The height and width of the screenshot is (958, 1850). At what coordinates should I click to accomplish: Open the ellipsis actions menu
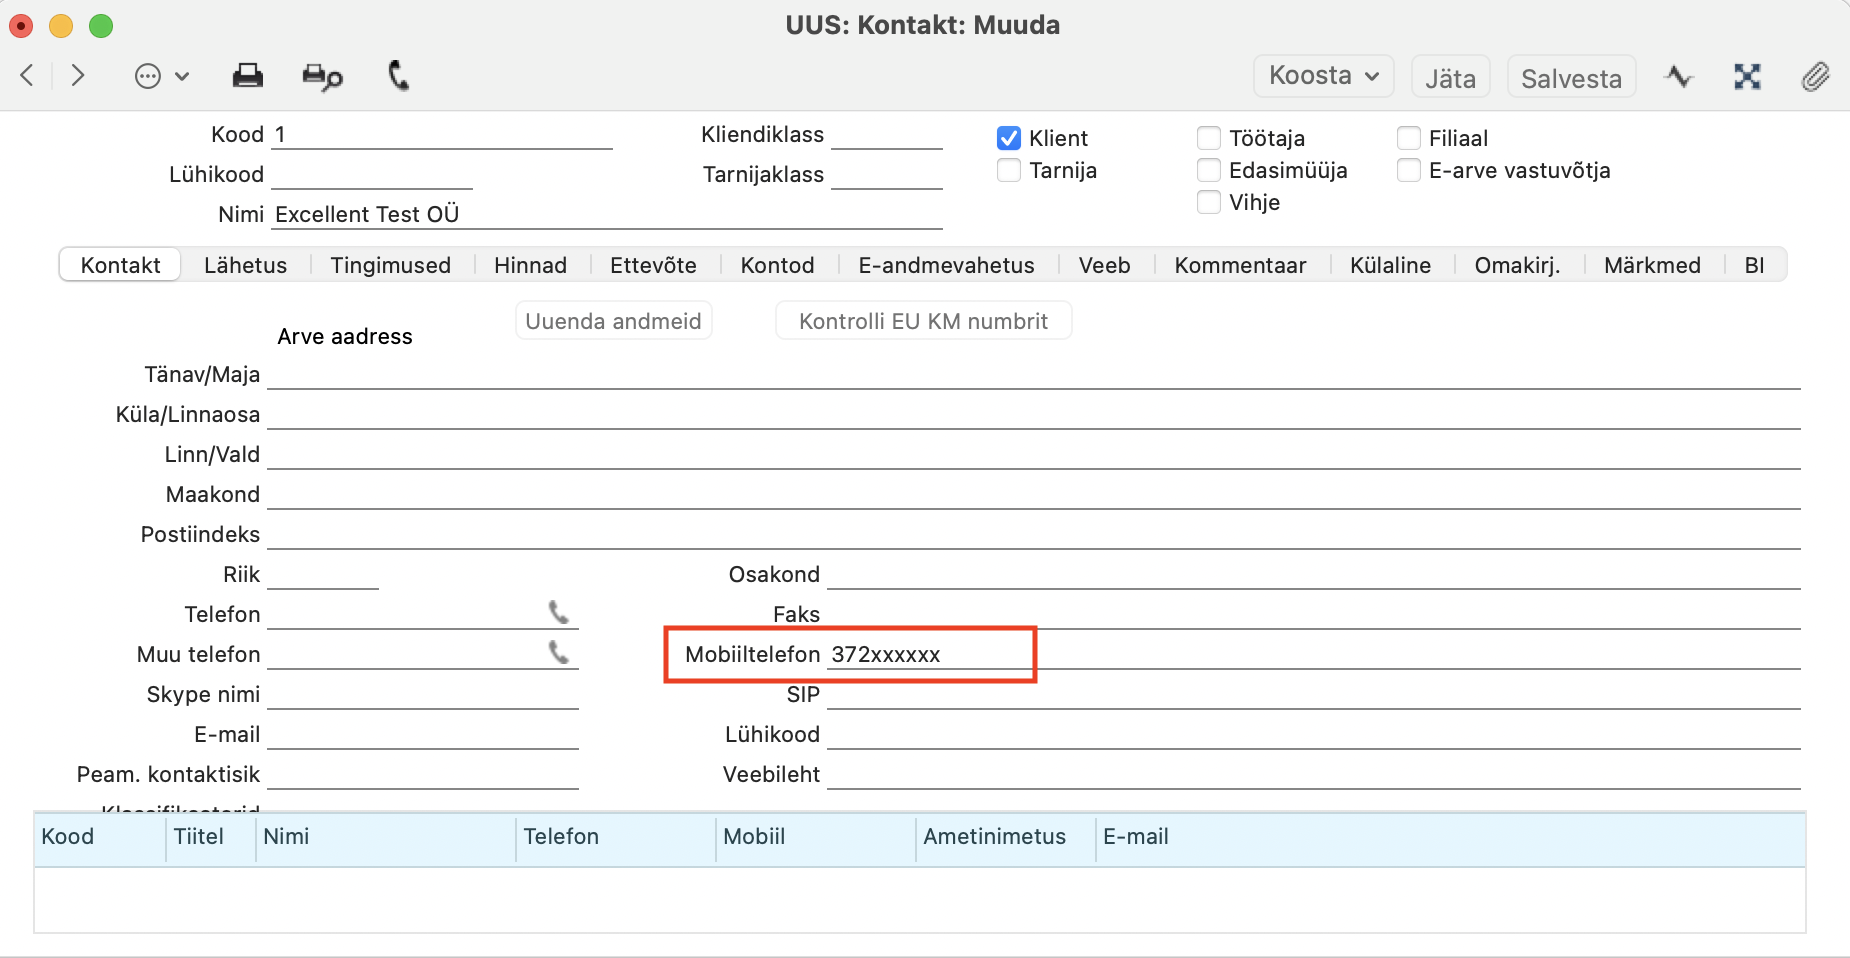[x=161, y=76]
